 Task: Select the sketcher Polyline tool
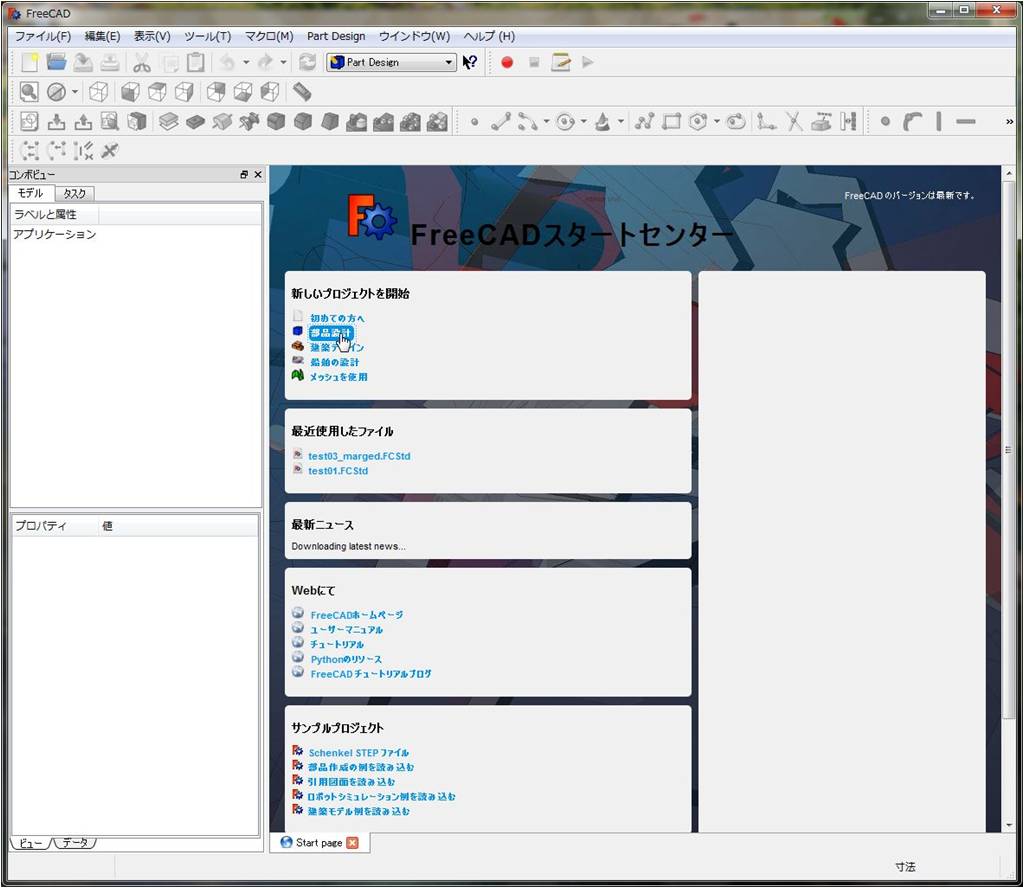[x=644, y=122]
